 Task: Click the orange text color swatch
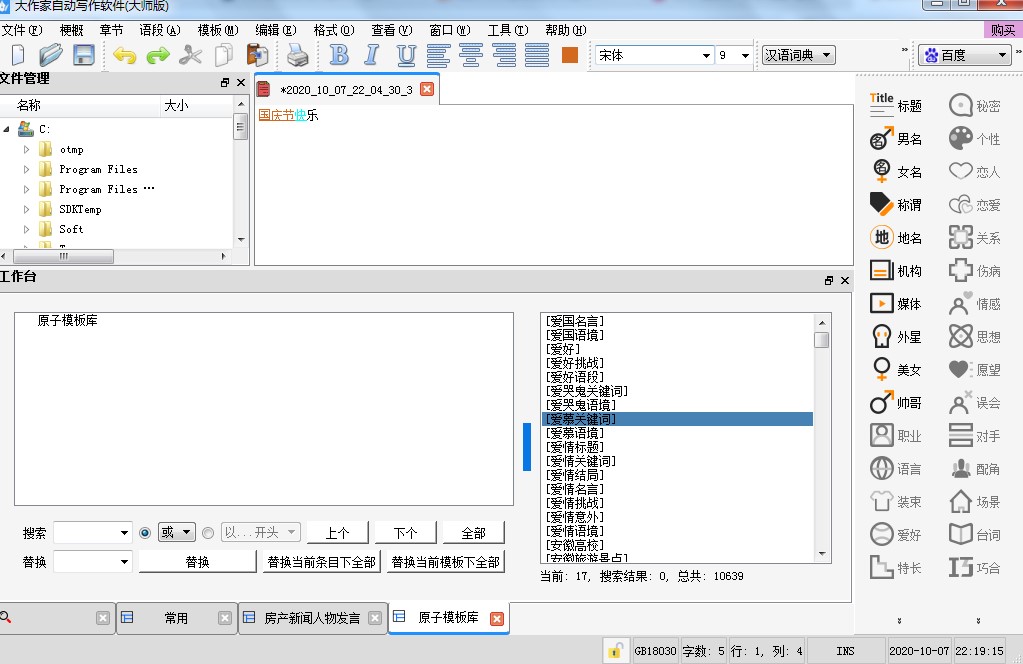click(x=570, y=55)
